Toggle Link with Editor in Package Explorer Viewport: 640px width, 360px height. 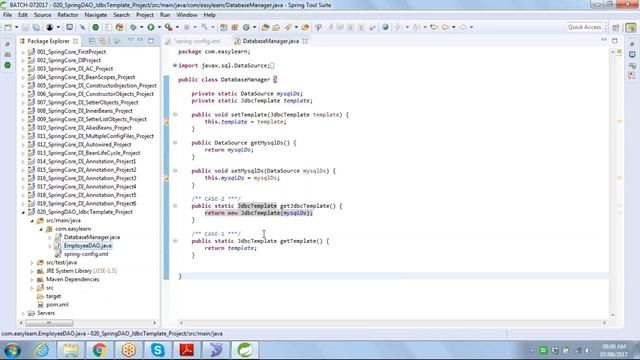[103, 41]
